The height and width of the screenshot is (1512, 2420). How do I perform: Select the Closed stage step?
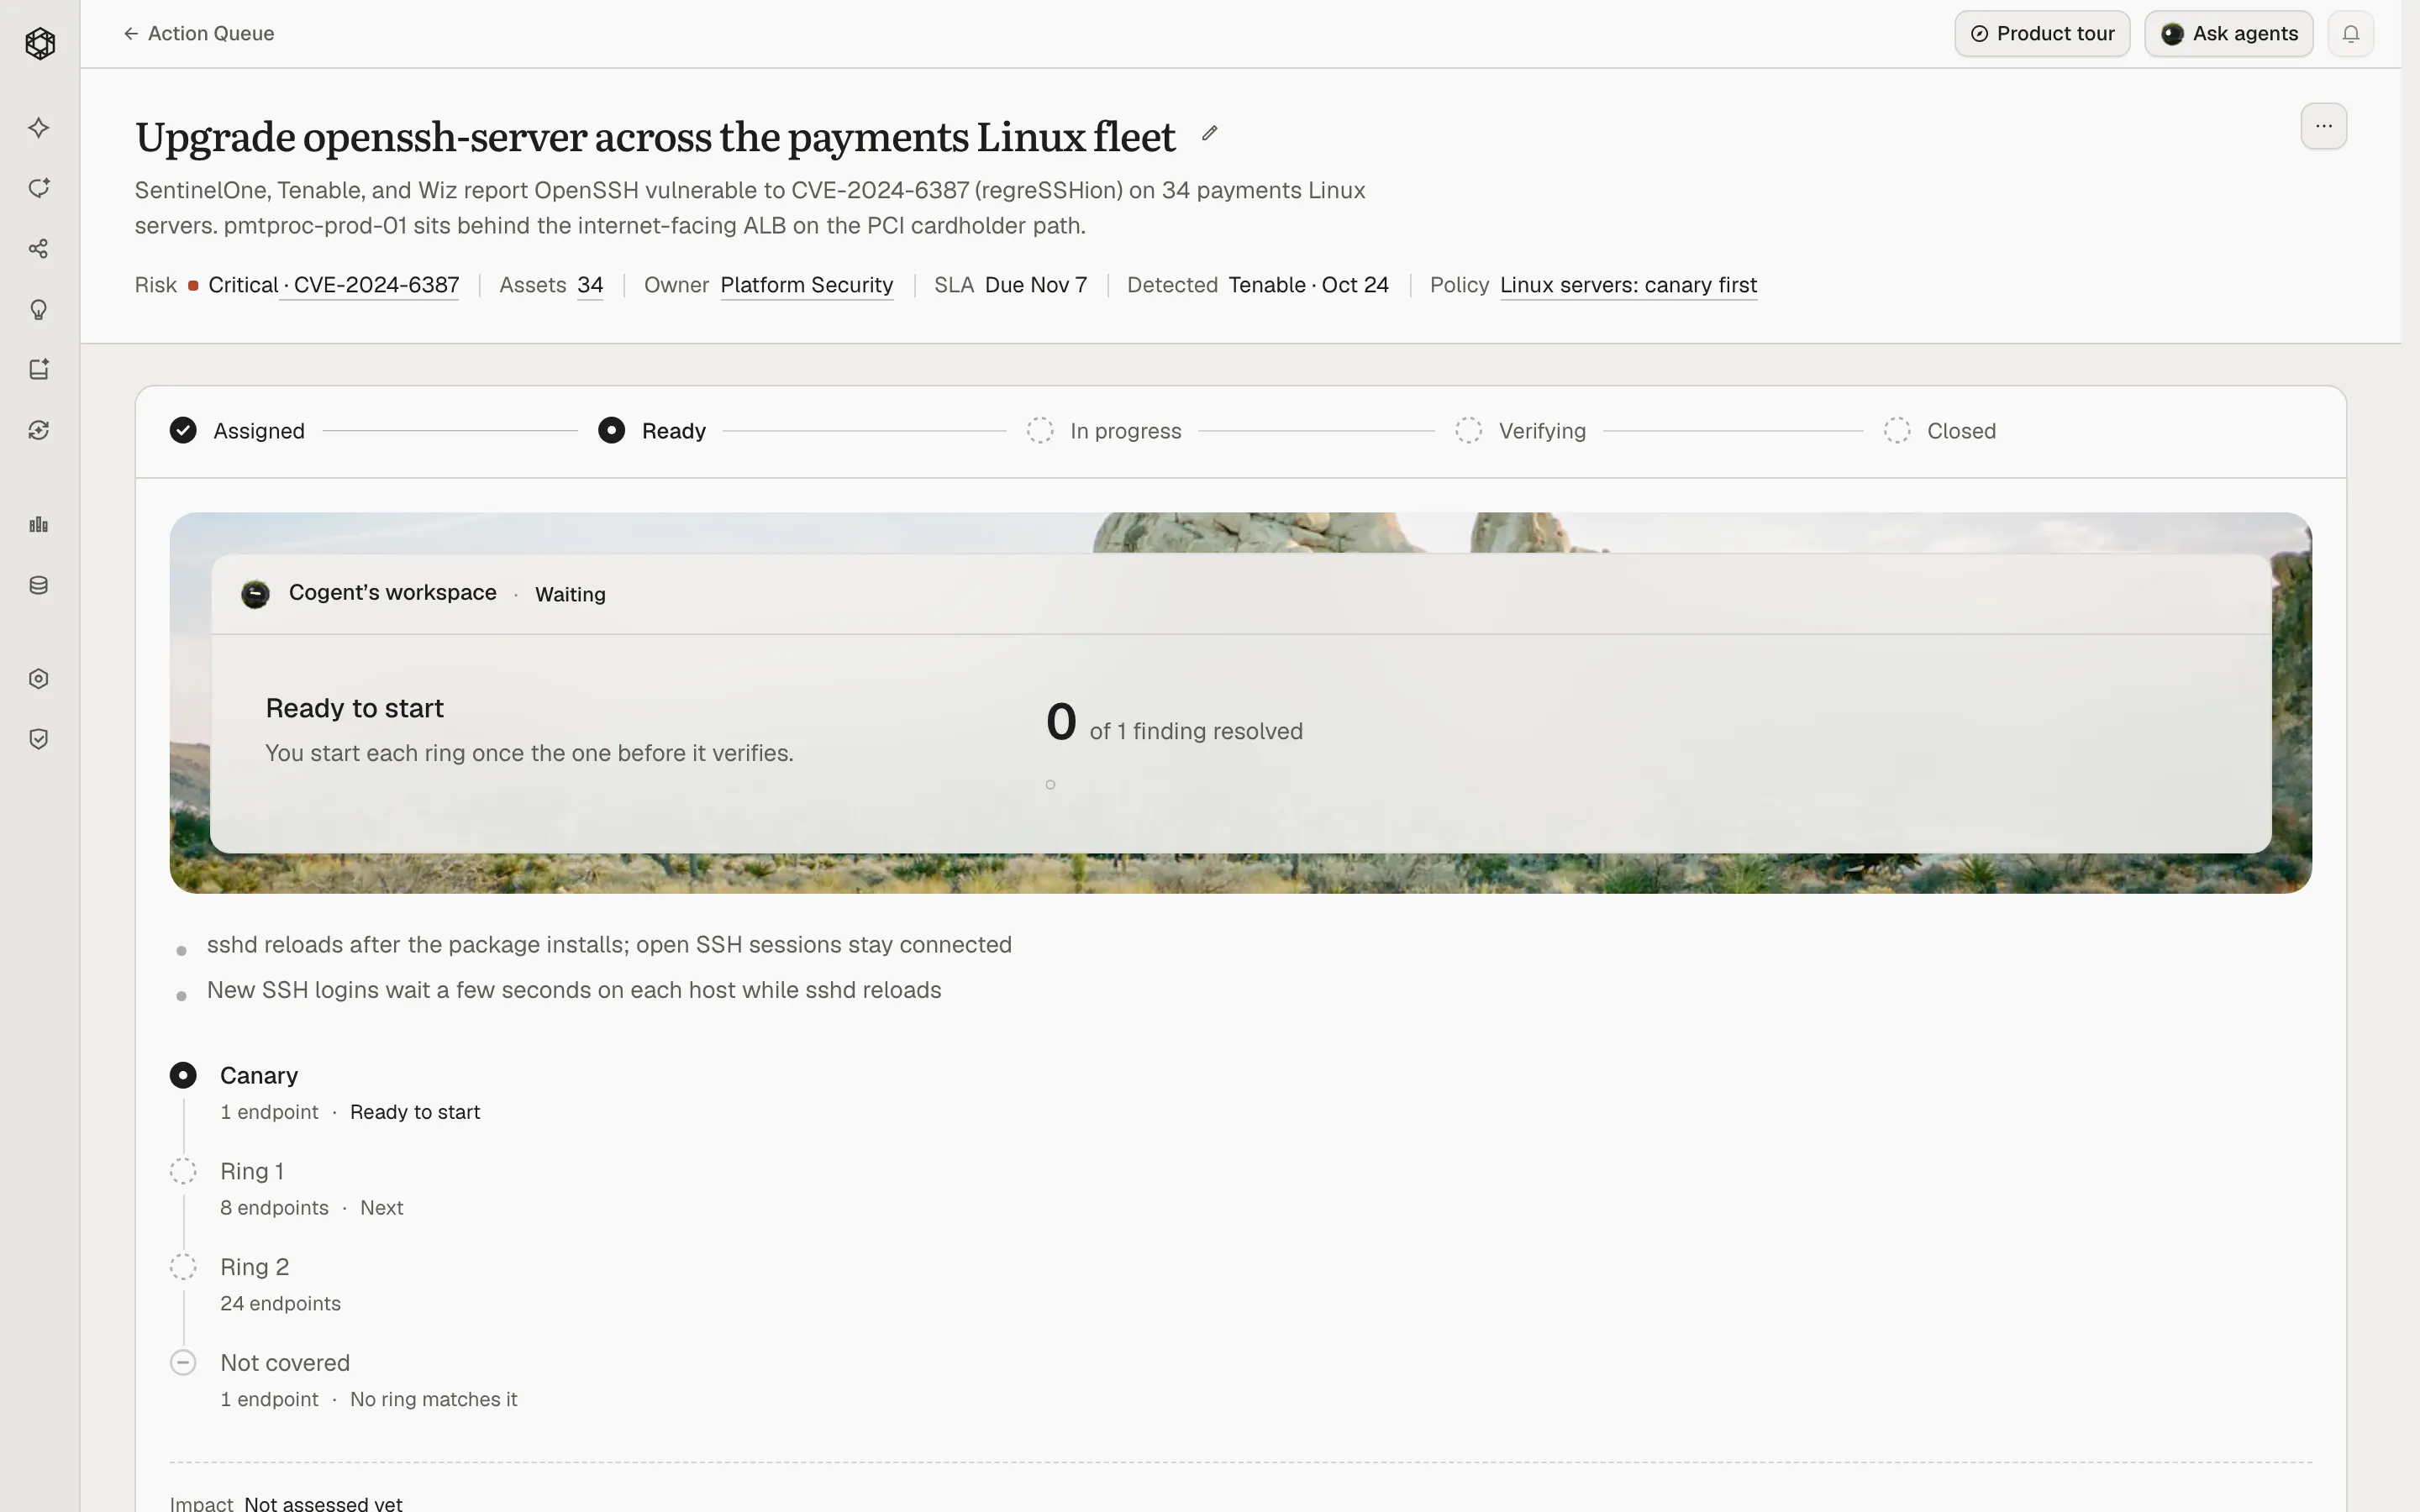[x=1940, y=431]
